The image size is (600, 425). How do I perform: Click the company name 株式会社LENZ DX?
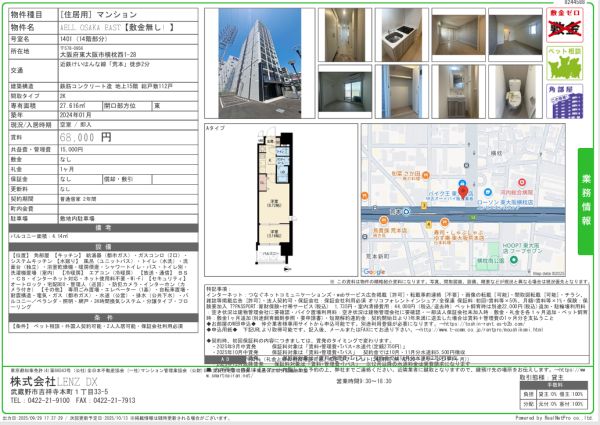click(54, 381)
